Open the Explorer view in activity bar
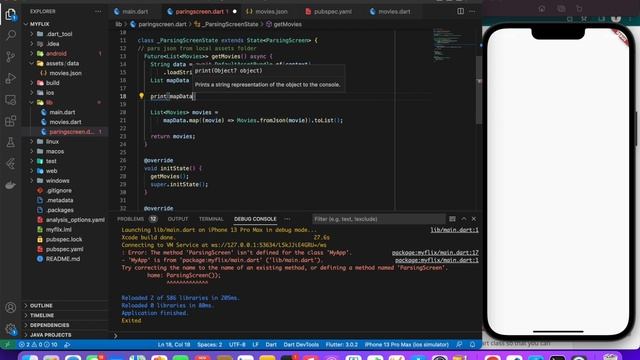This screenshot has height=360, width=640. click(x=11, y=15)
